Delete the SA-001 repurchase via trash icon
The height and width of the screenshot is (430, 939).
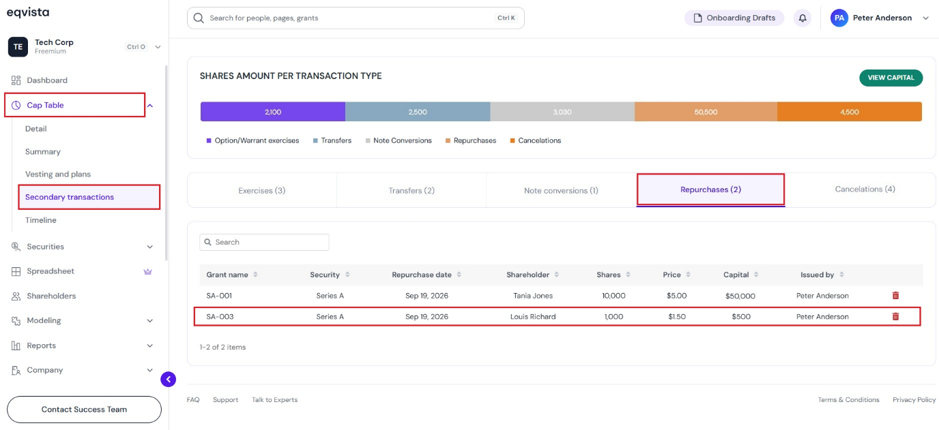point(895,295)
